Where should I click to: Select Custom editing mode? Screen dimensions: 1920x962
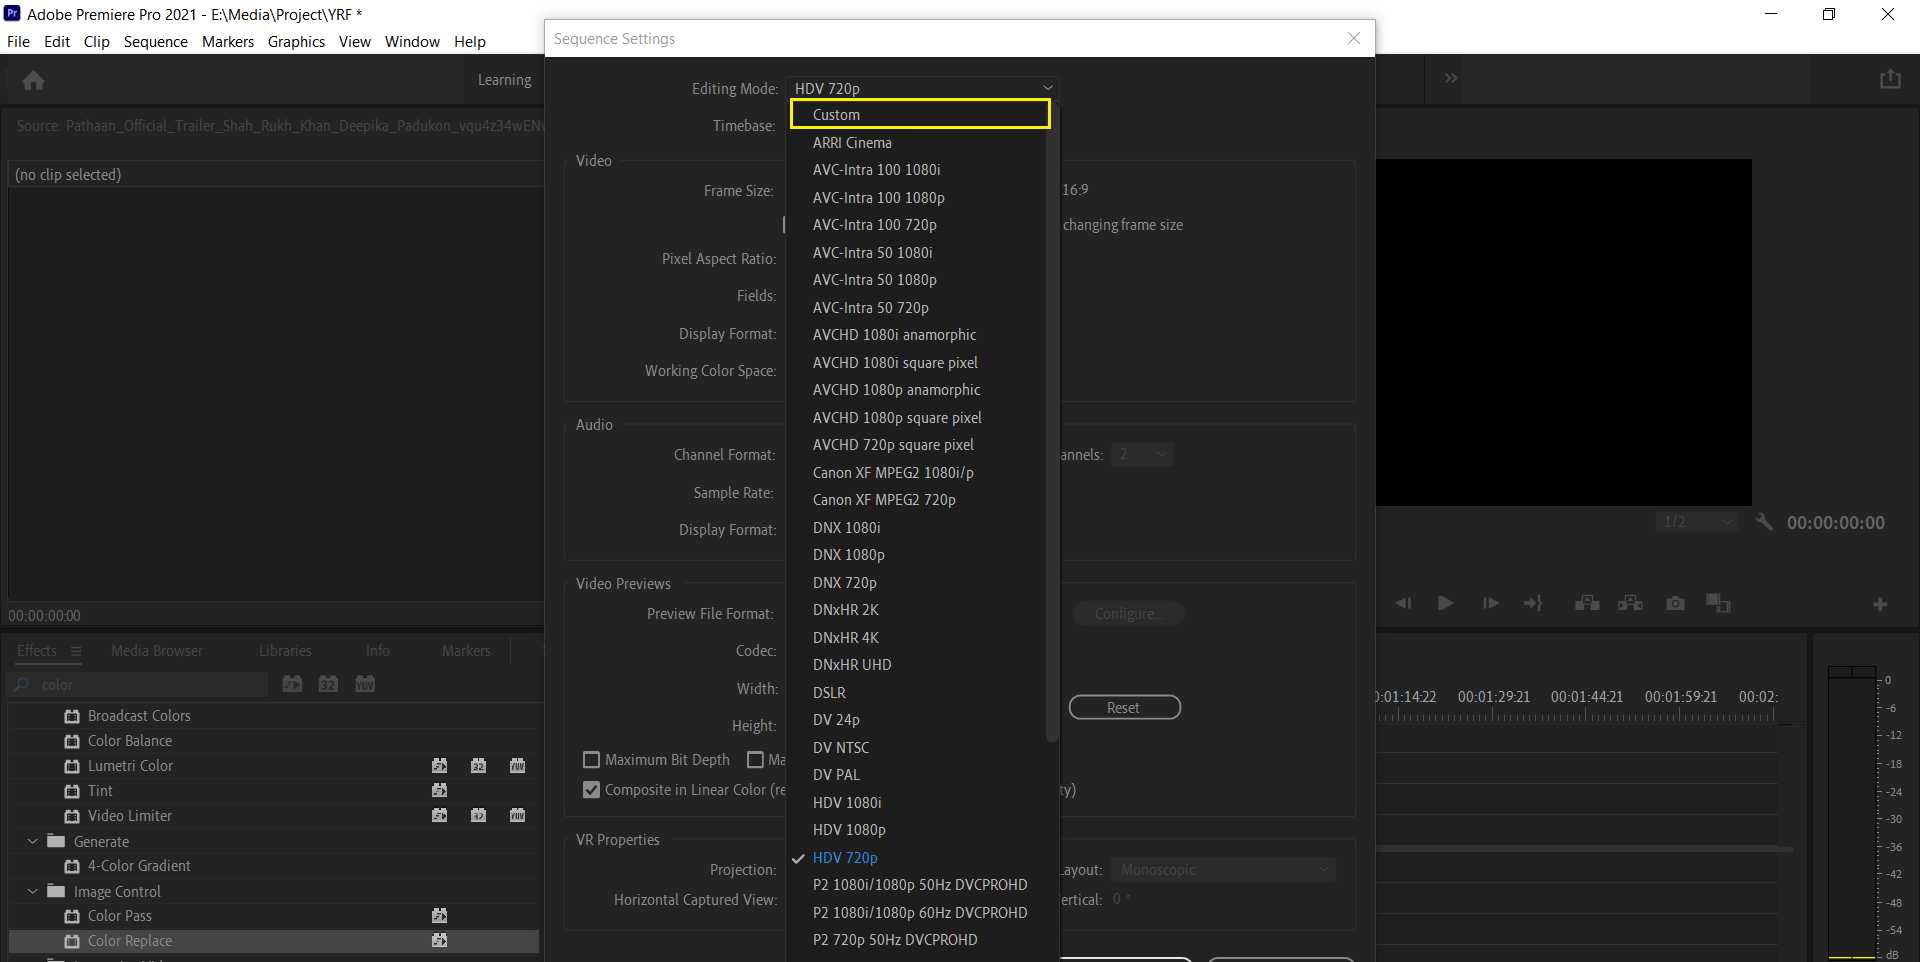coord(920,114)
